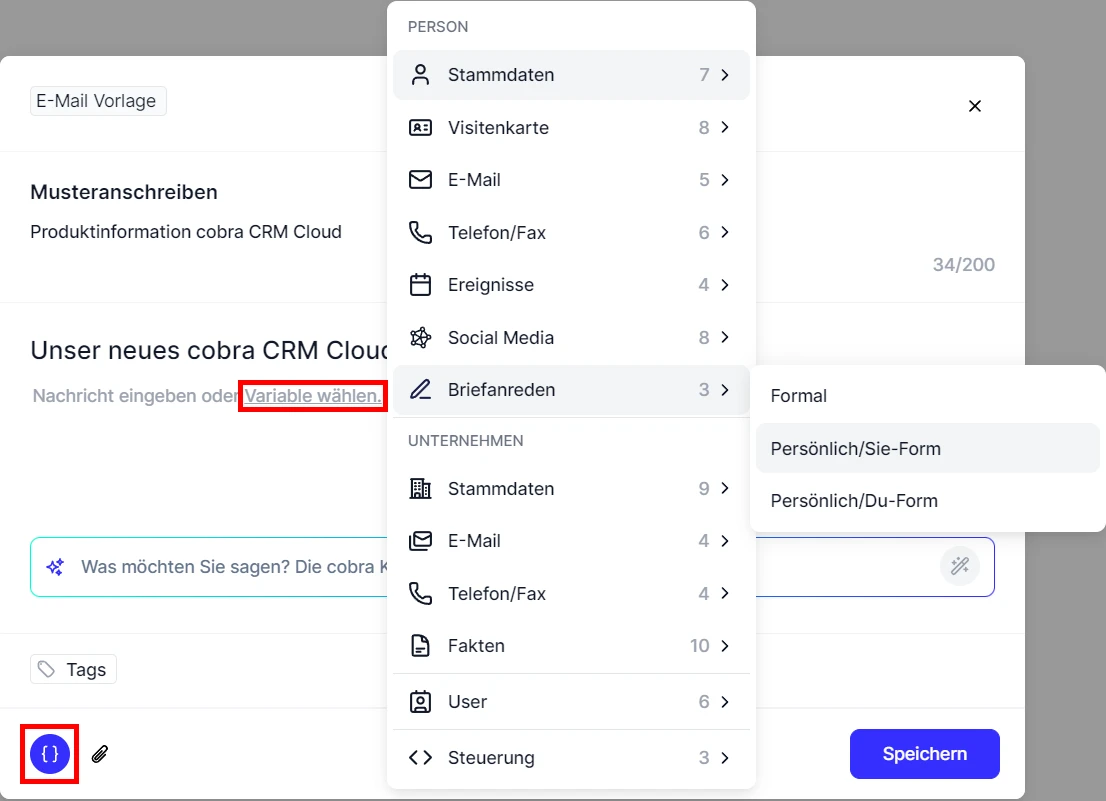1106x801 pixels.
Task: Select Formal from the salutation submenu
Action: click(798, 395)
